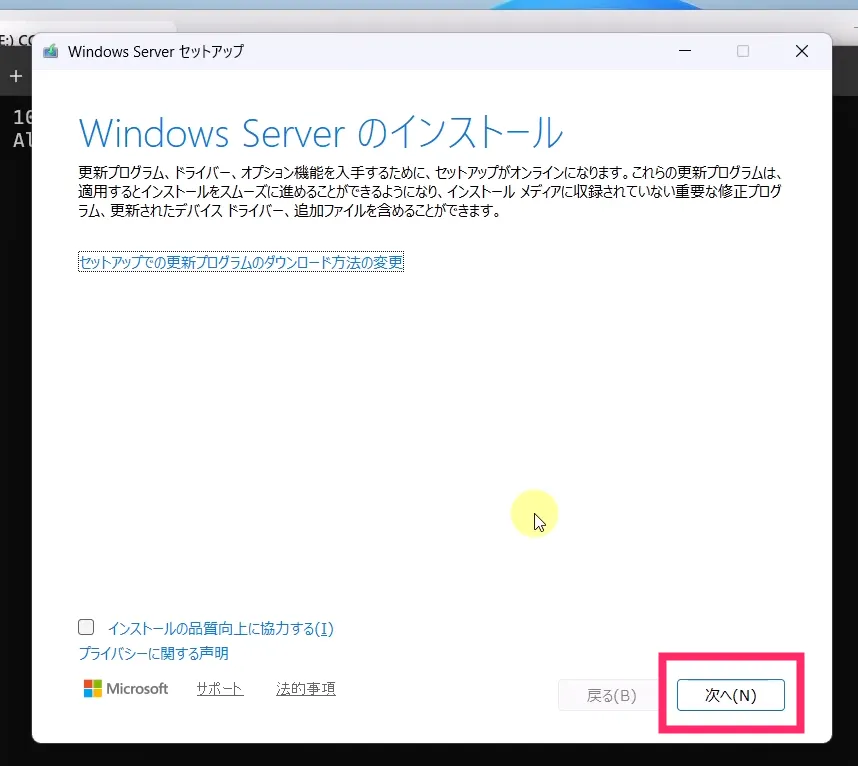858x766 pixels.
Task: Click the greyed-out maximize window icon
Action: (x=743, y=51)
